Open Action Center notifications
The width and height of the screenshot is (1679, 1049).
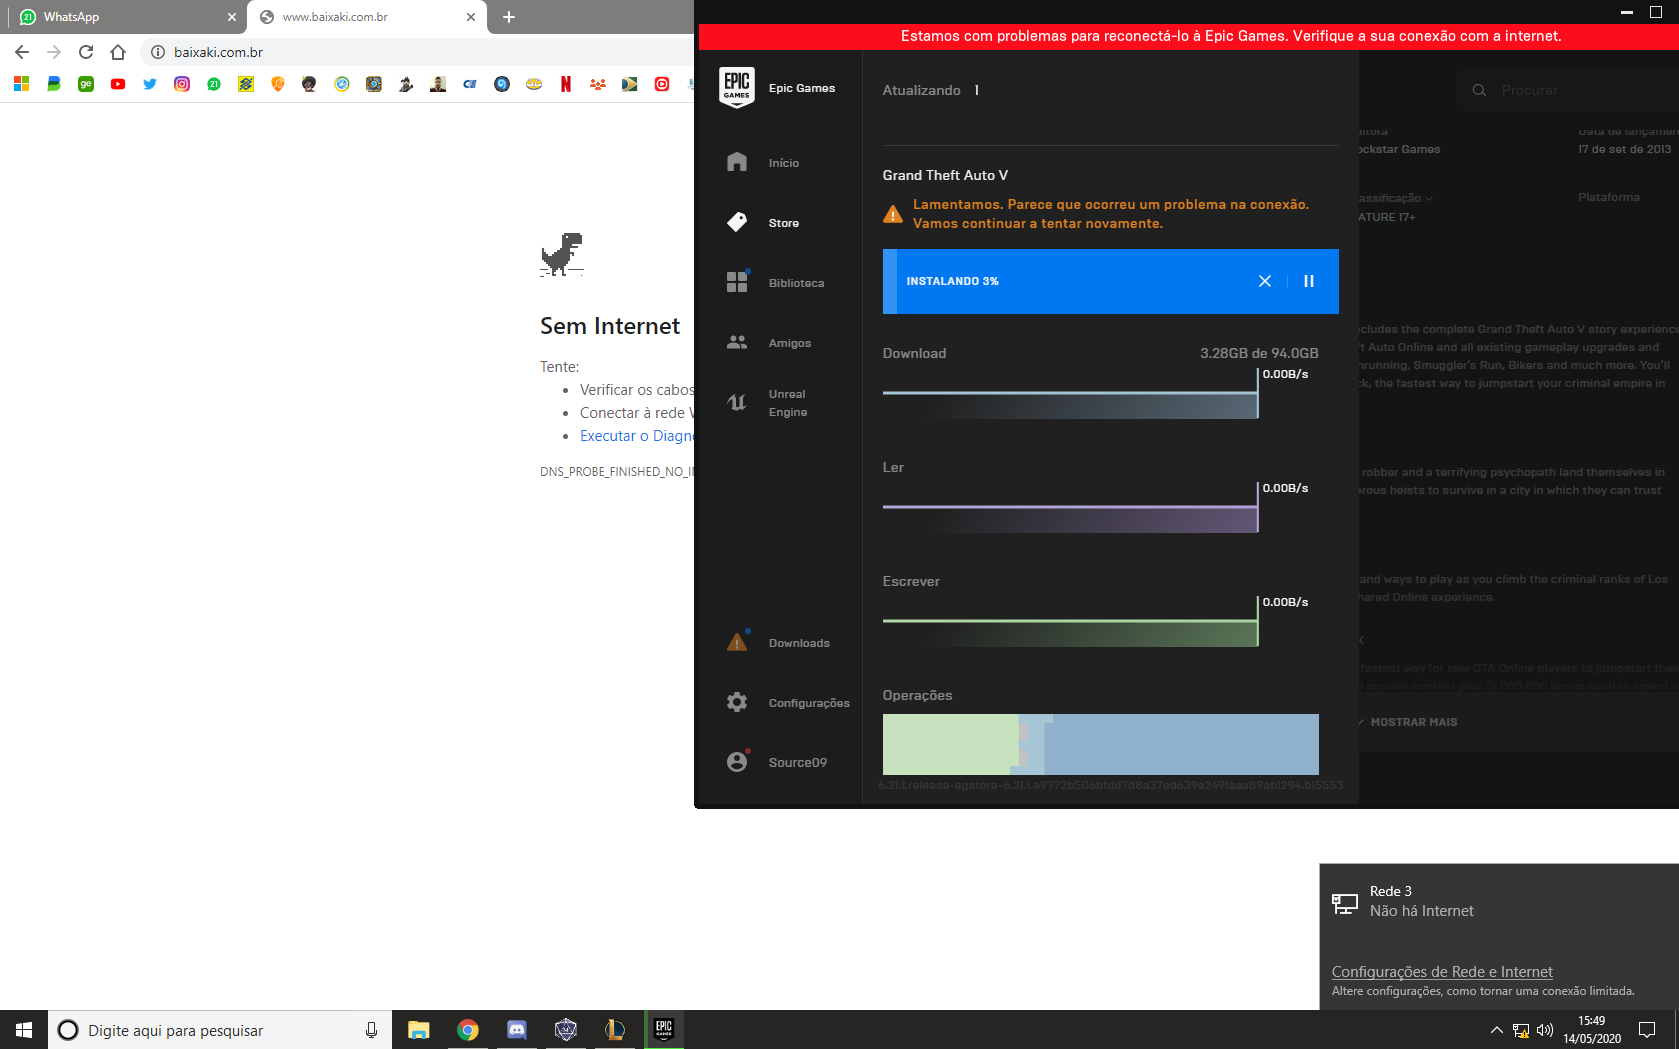(1647, 1030)
